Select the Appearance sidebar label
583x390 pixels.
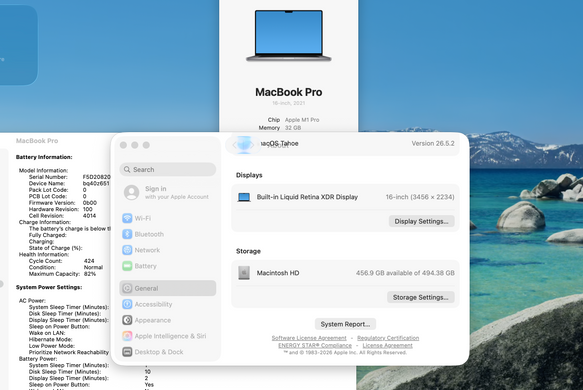tap(152, 320)
